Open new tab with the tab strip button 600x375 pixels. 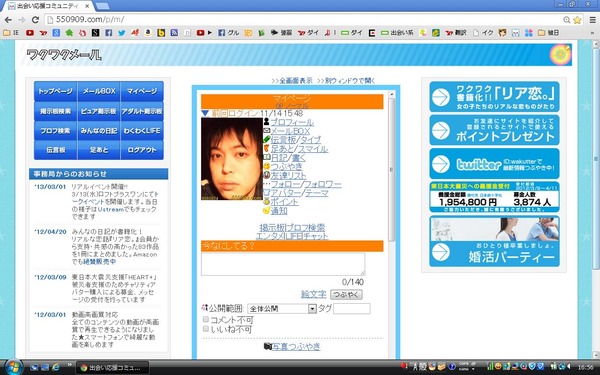102,6
